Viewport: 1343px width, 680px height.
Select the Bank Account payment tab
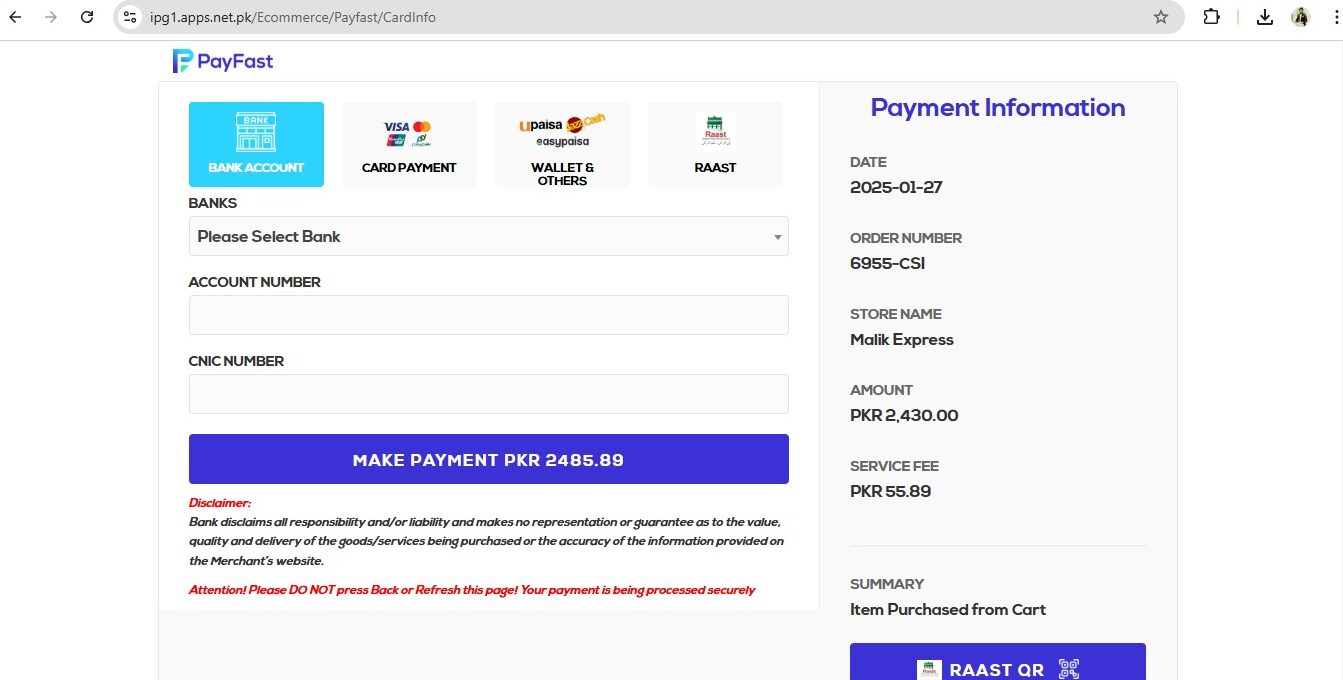[256, 144]
